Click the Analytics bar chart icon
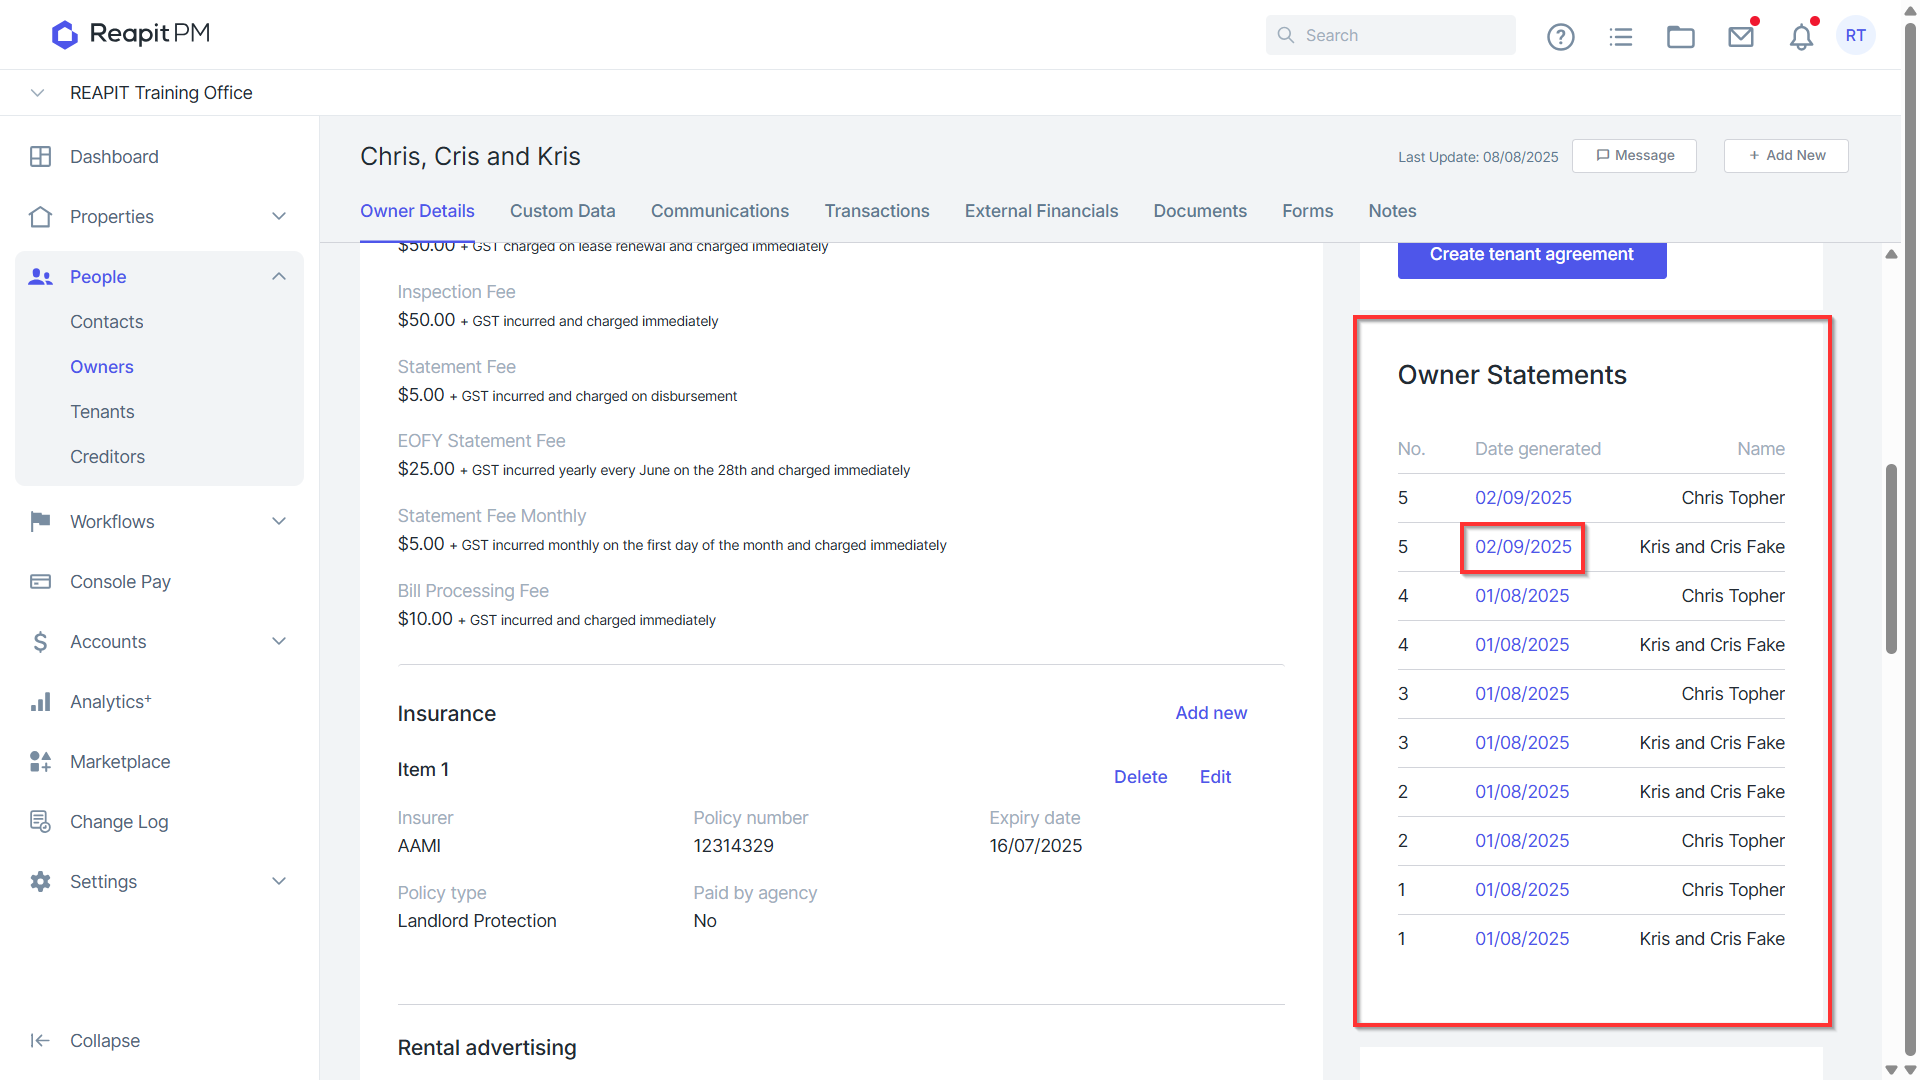Viewport: 1920px width, 1080px height. [x=40, y=702]
